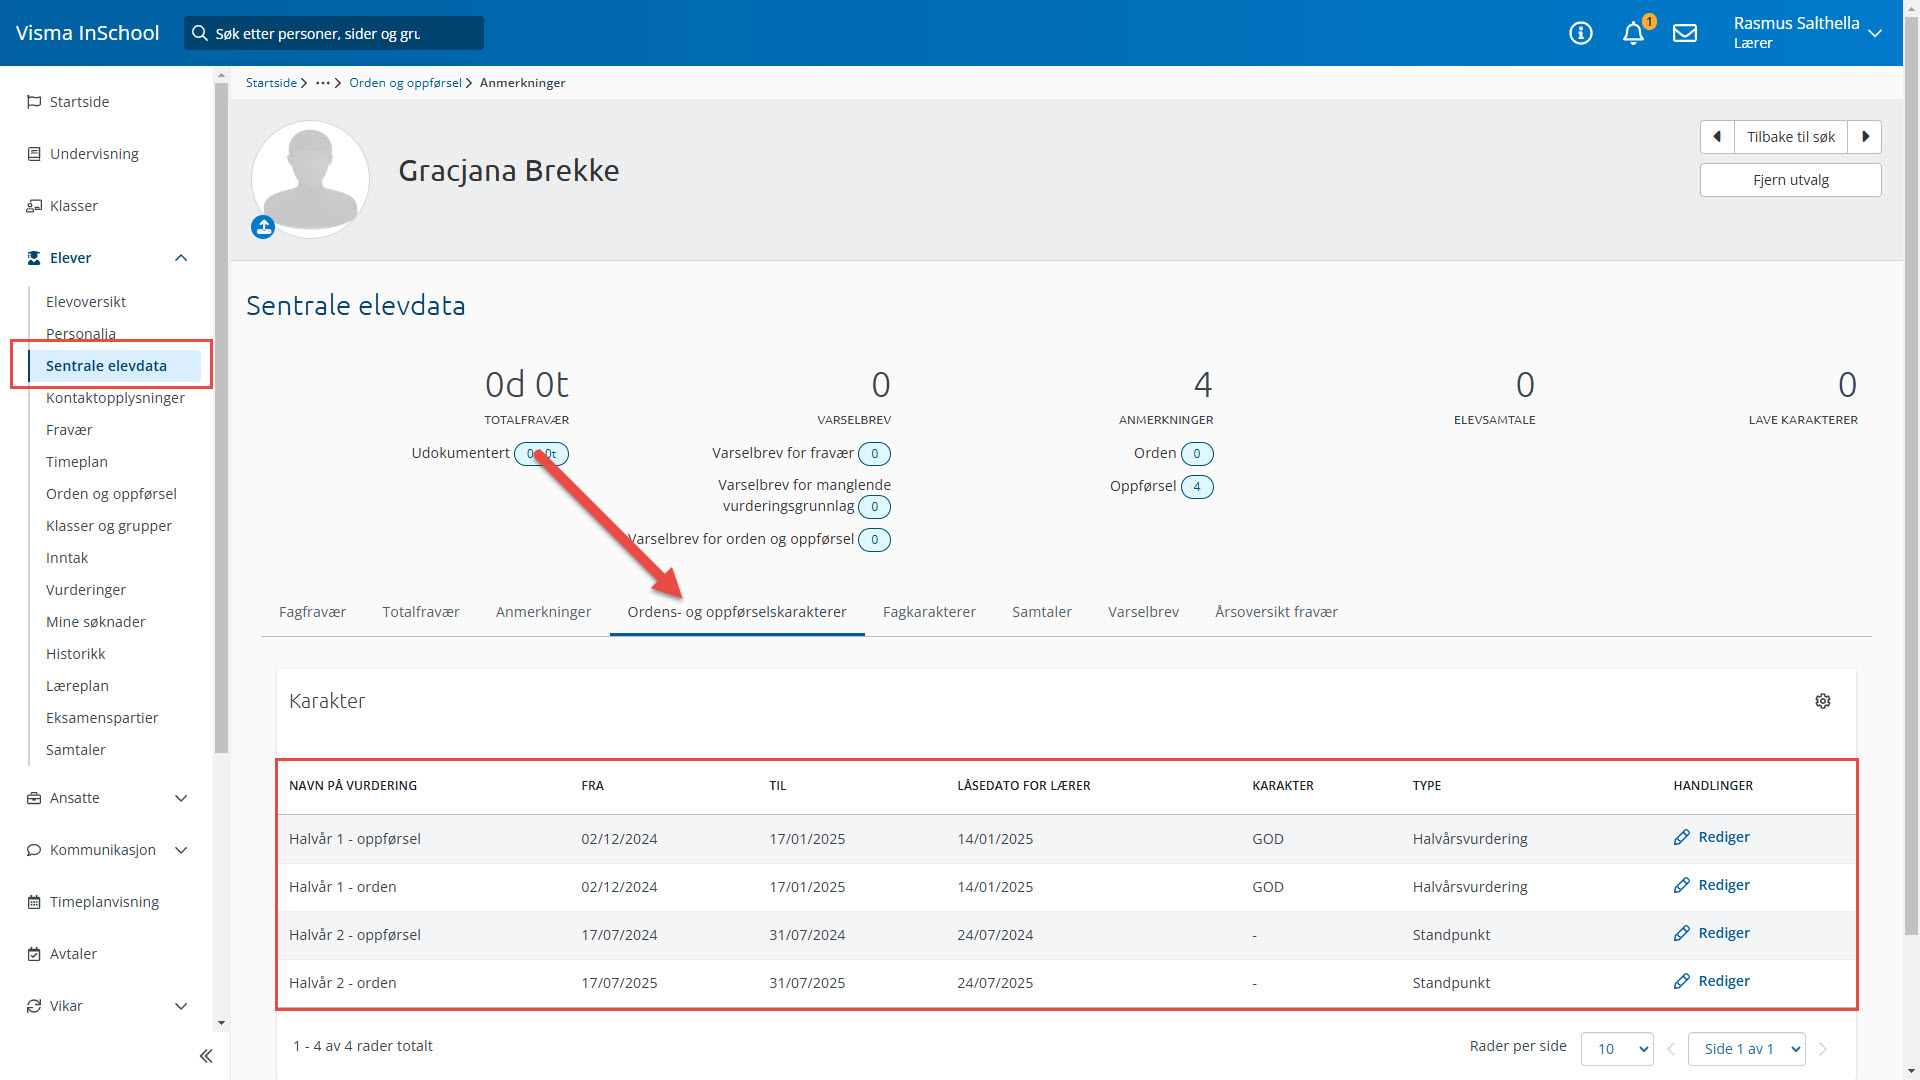Screen dimensions: 1920x1080
Task: Open the messages envelope icon
Action: tap(1685, 33)
